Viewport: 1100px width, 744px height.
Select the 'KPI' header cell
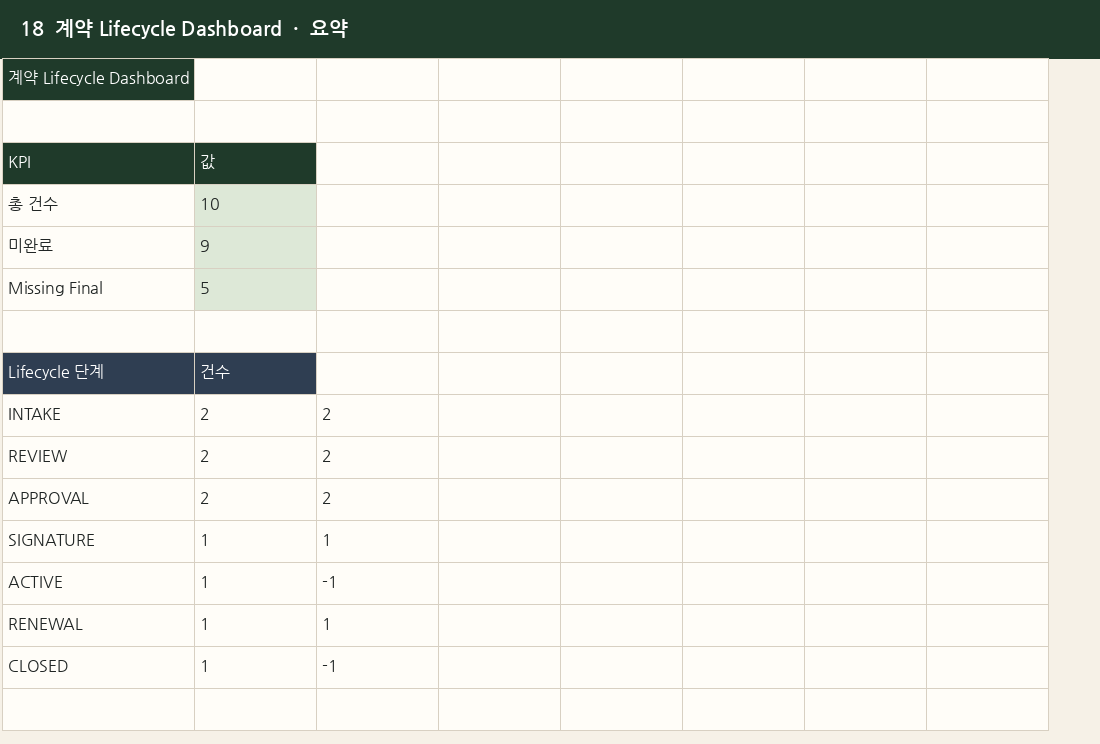(98, 163)
